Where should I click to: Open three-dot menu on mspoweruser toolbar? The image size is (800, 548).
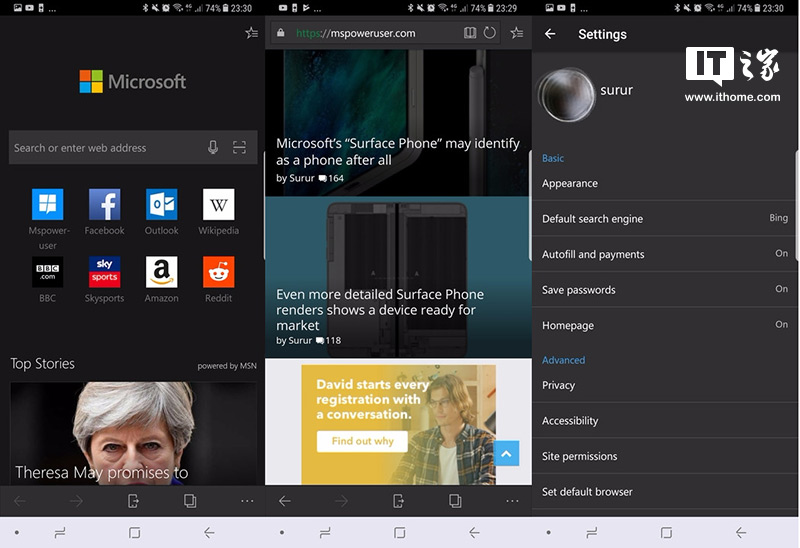coord(513,501)
